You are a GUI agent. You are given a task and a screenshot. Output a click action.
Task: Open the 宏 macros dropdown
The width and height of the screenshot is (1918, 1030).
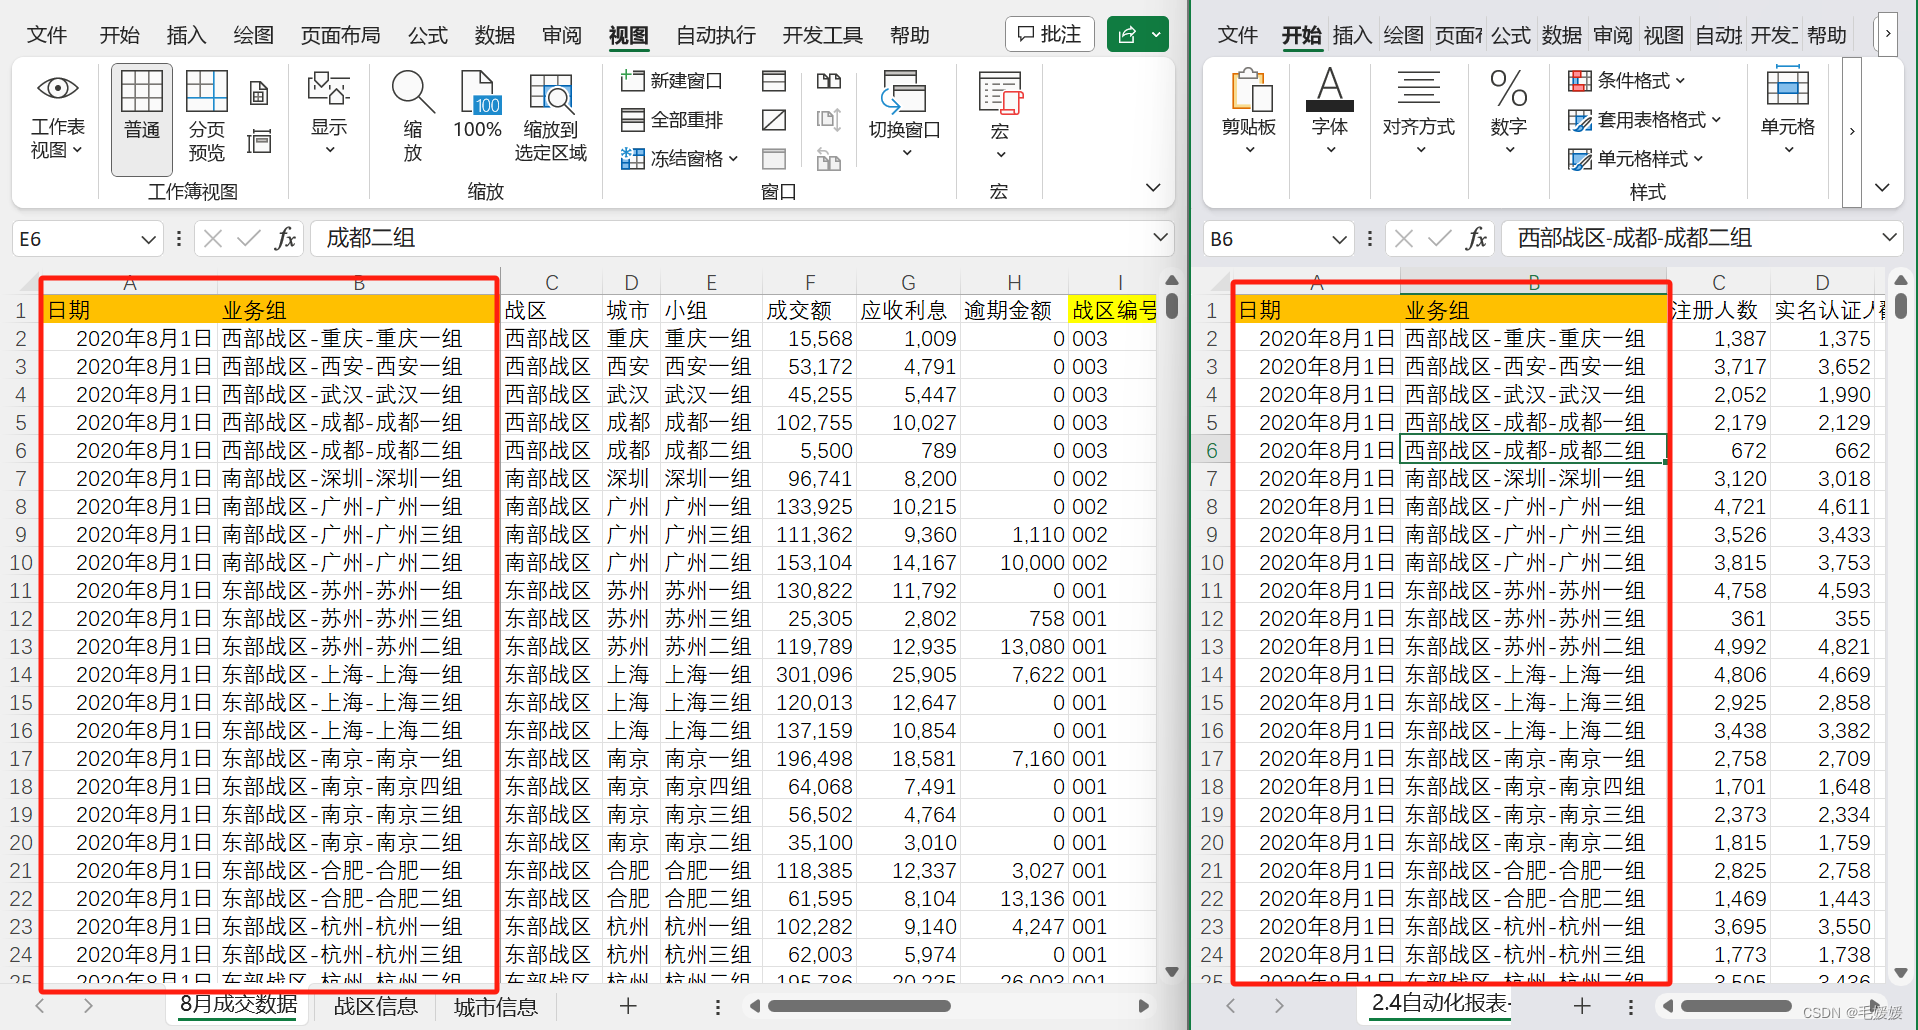(1000, 115)
